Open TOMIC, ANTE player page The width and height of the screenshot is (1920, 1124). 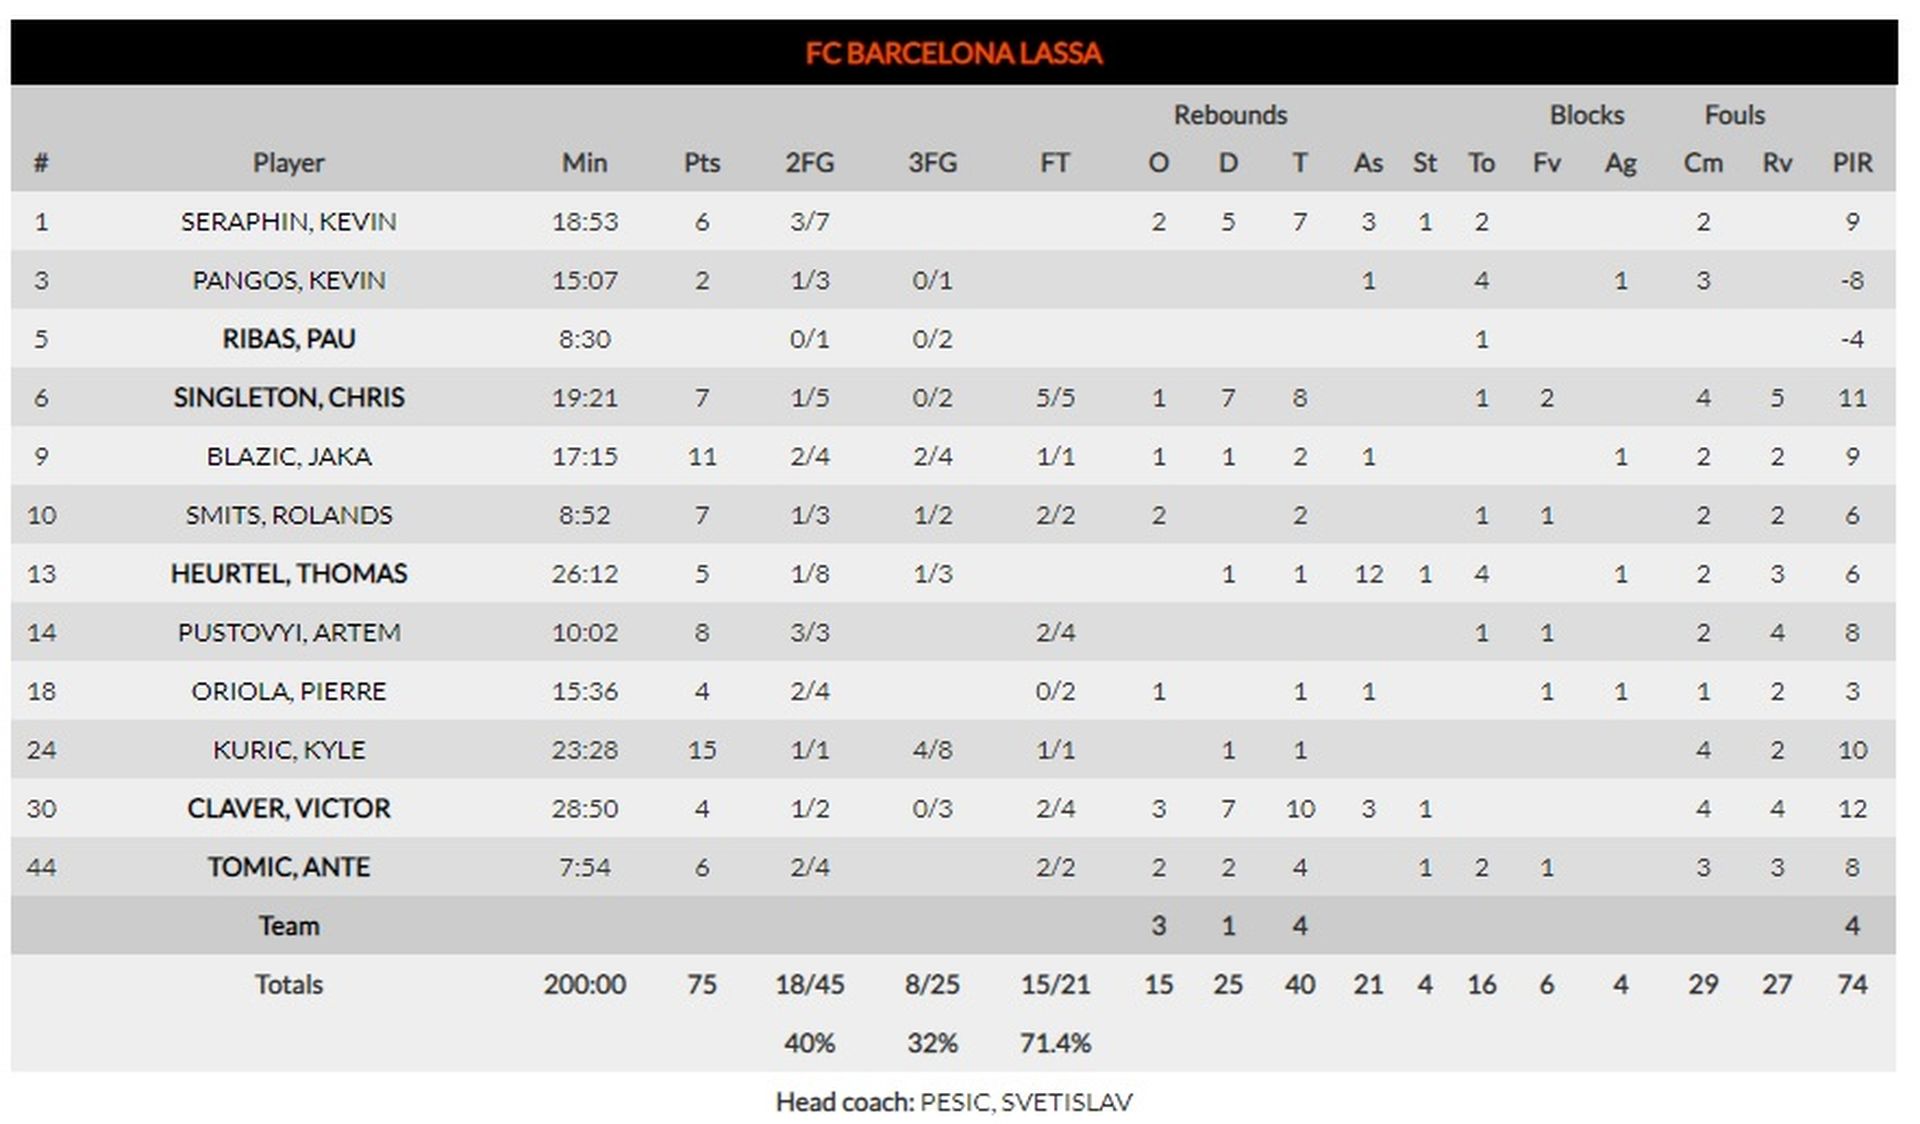coord(288,867)
